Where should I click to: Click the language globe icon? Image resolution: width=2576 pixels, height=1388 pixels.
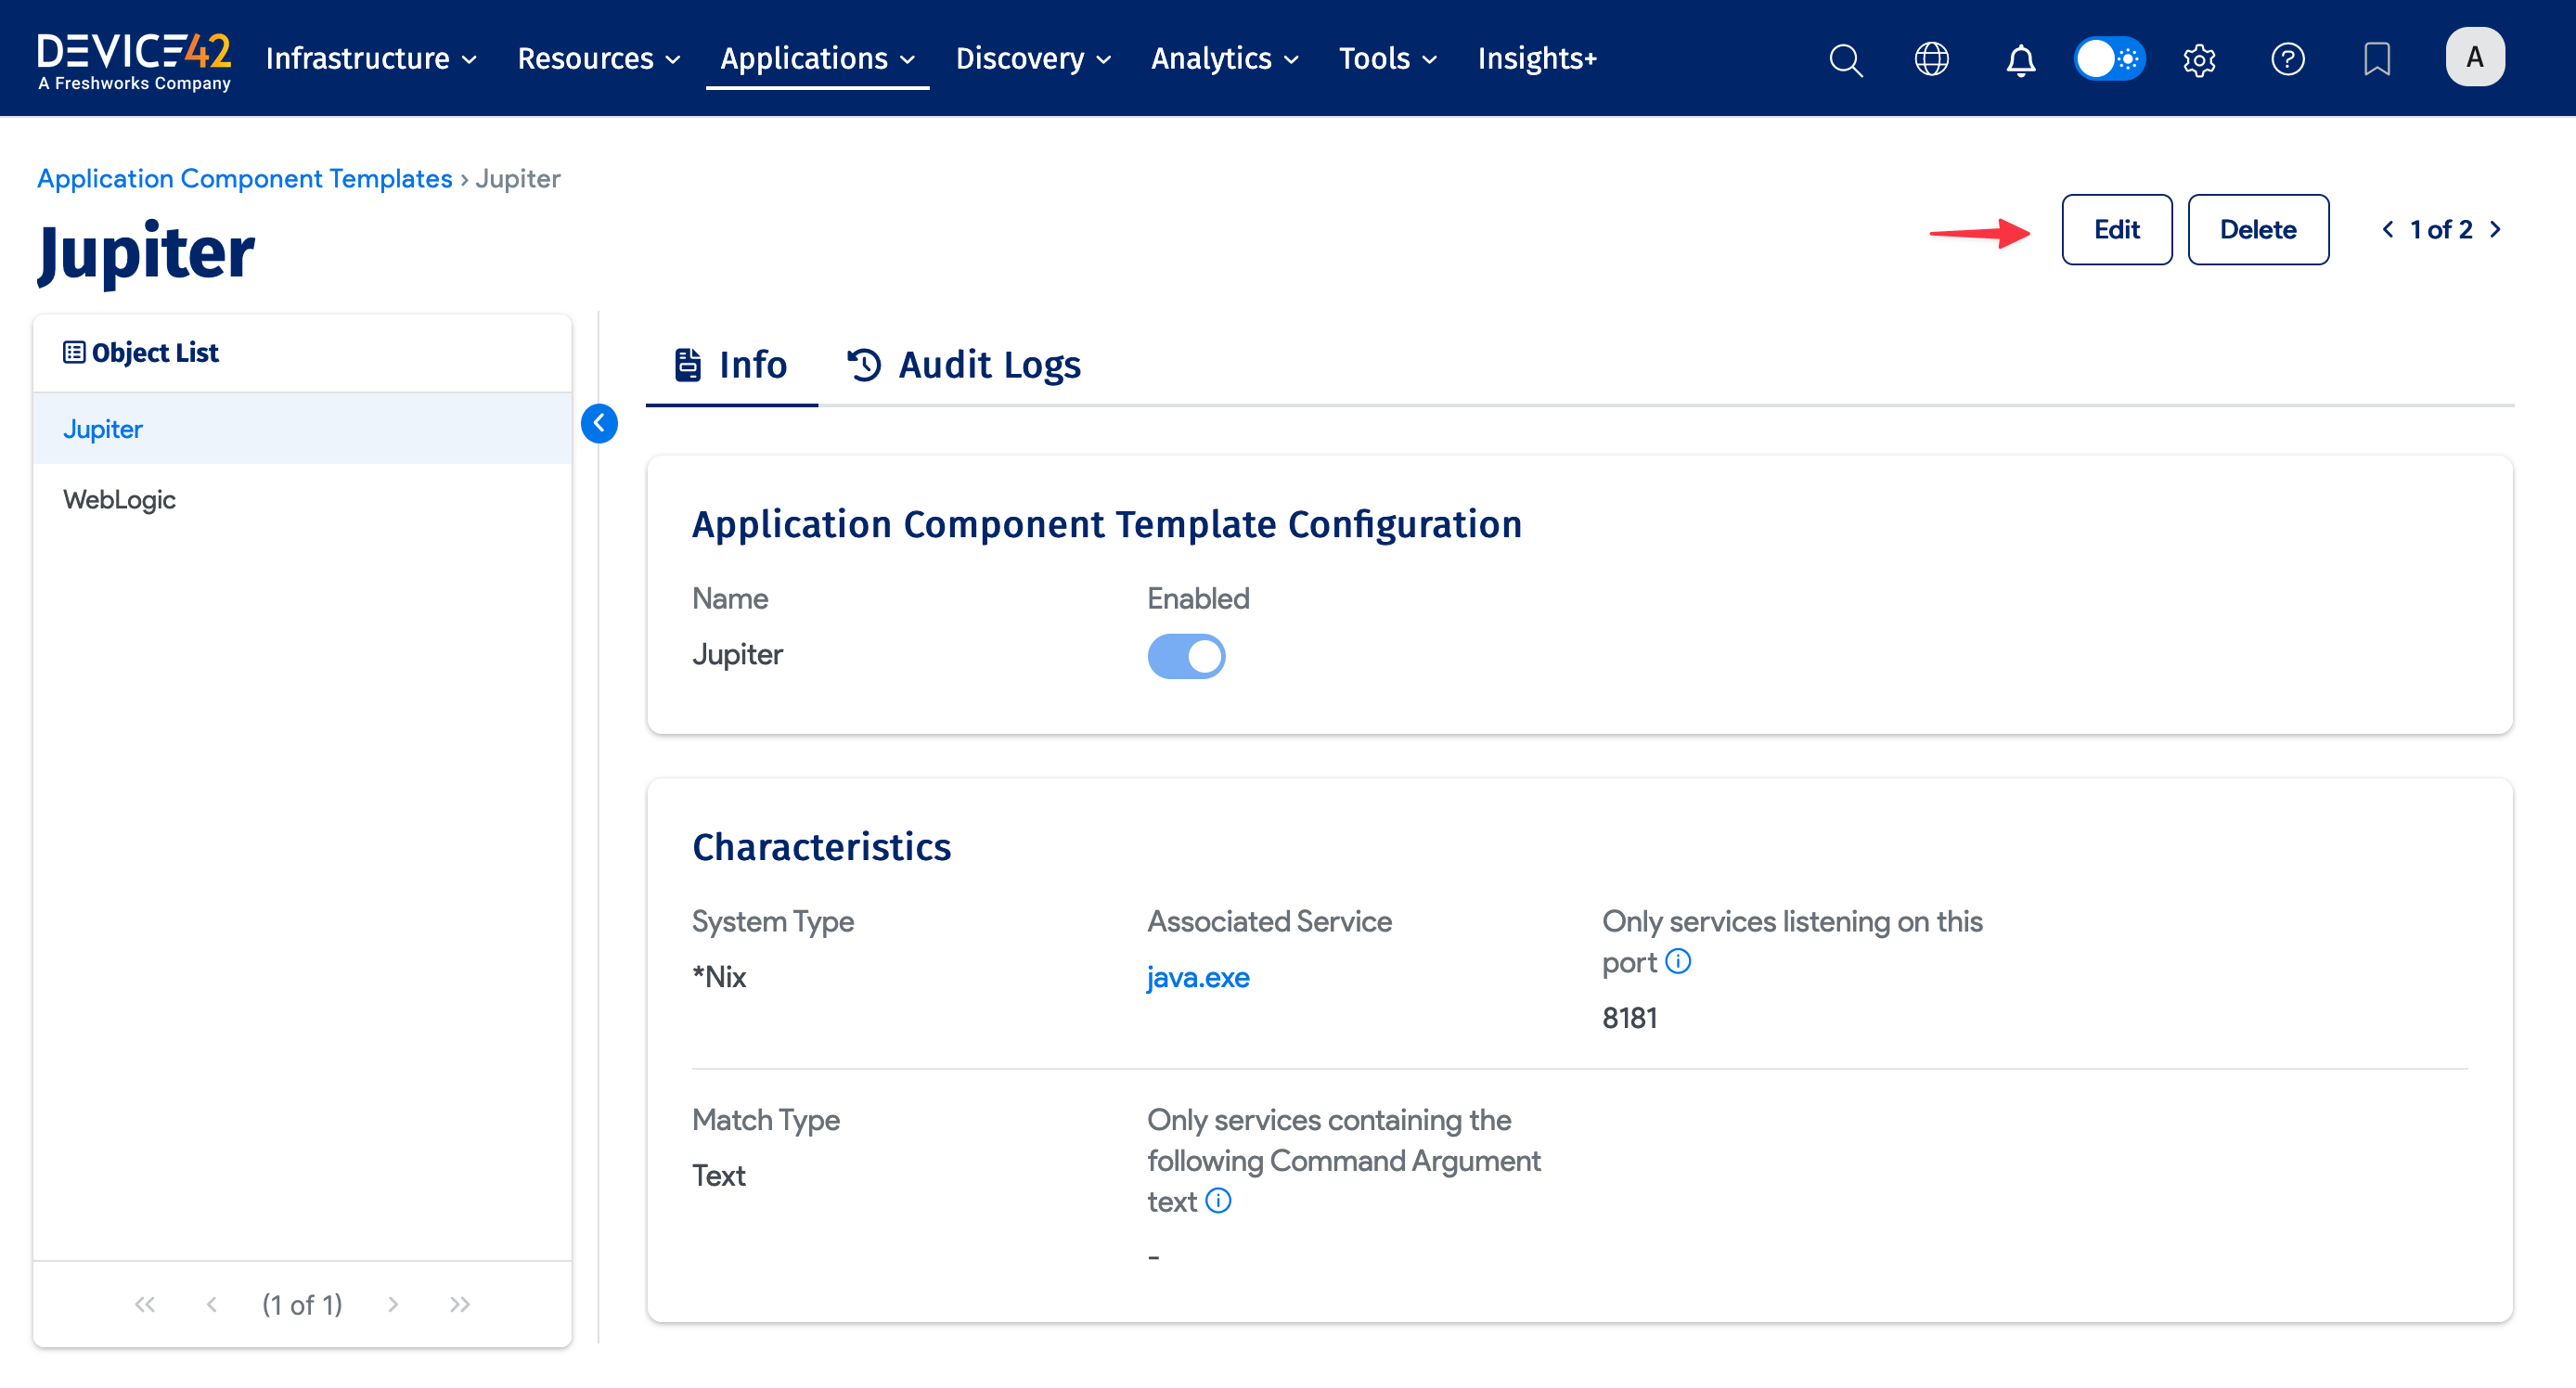click(x=1931, y=59)
